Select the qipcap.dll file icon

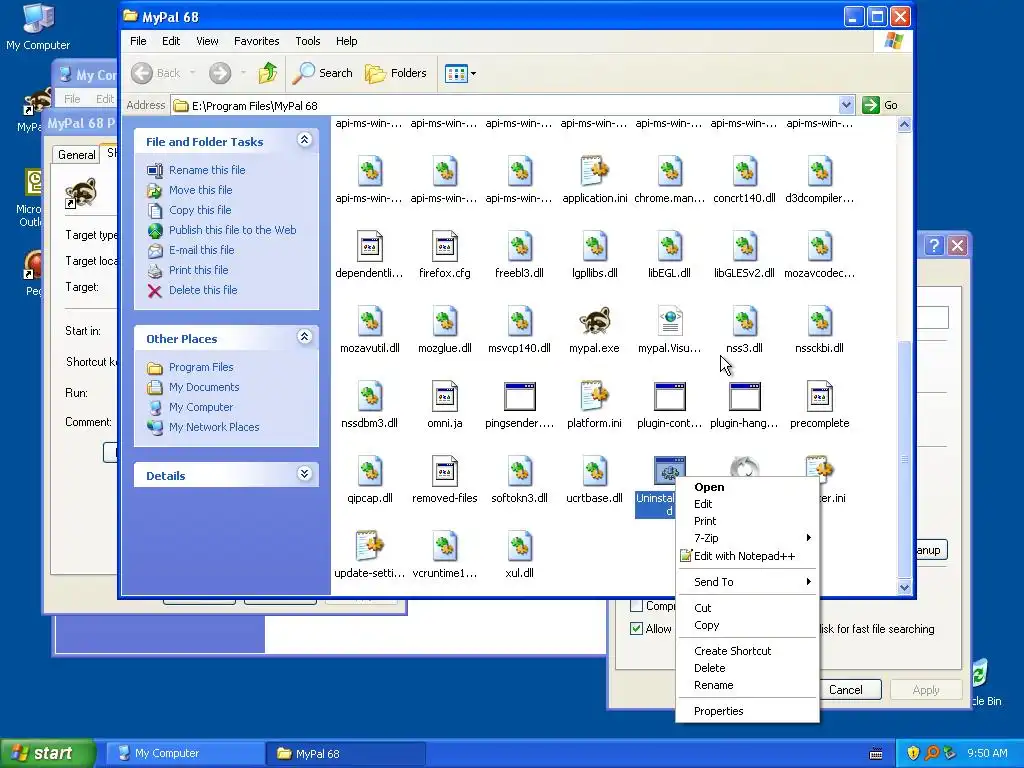click(370, 472)
